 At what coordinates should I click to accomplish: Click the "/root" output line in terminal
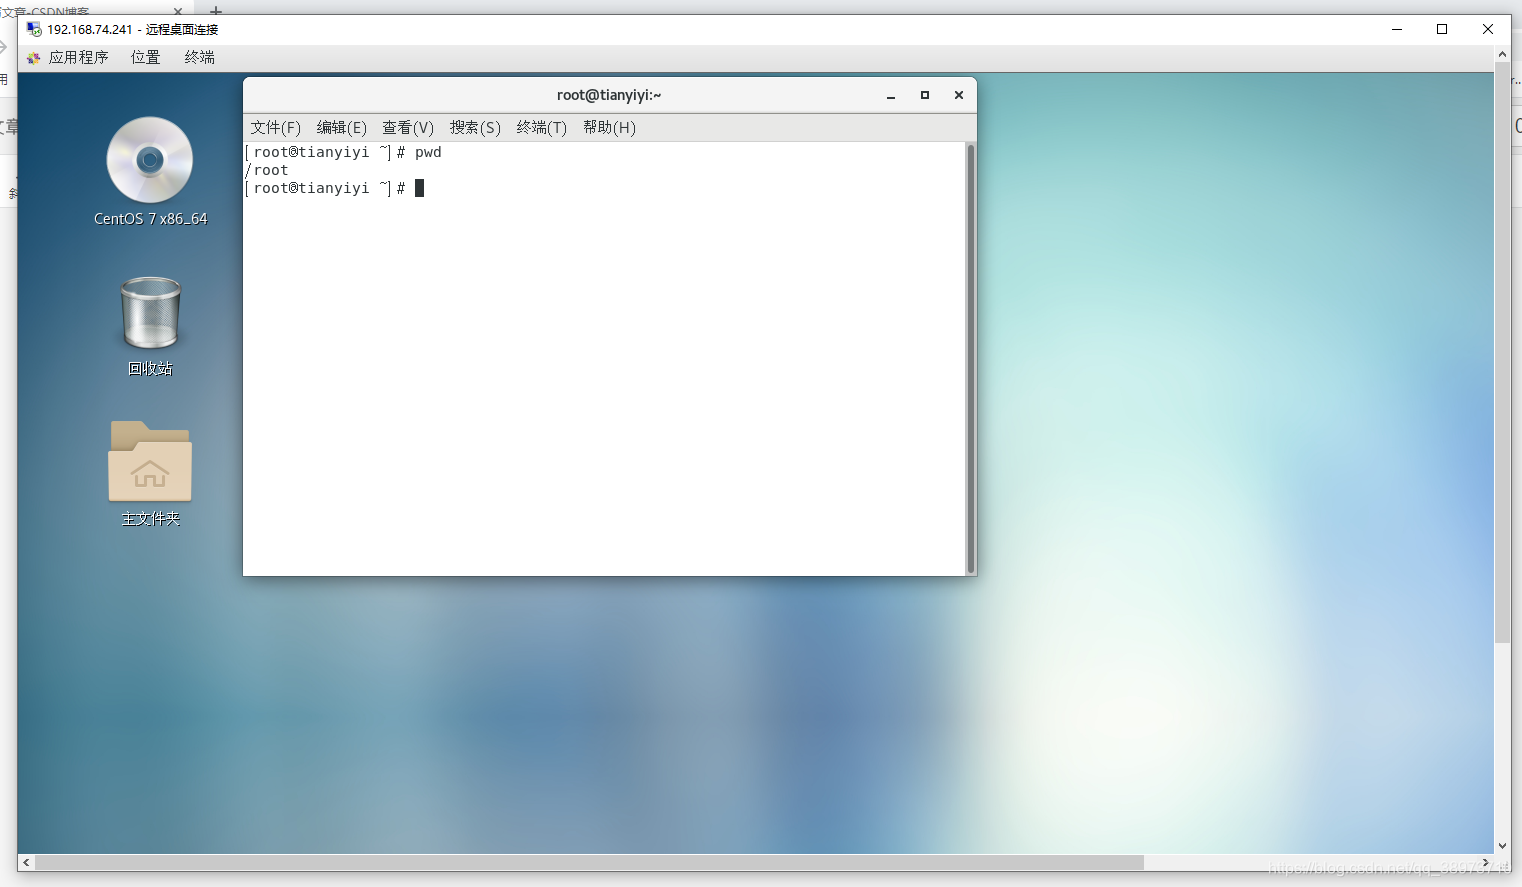point(267,170)
